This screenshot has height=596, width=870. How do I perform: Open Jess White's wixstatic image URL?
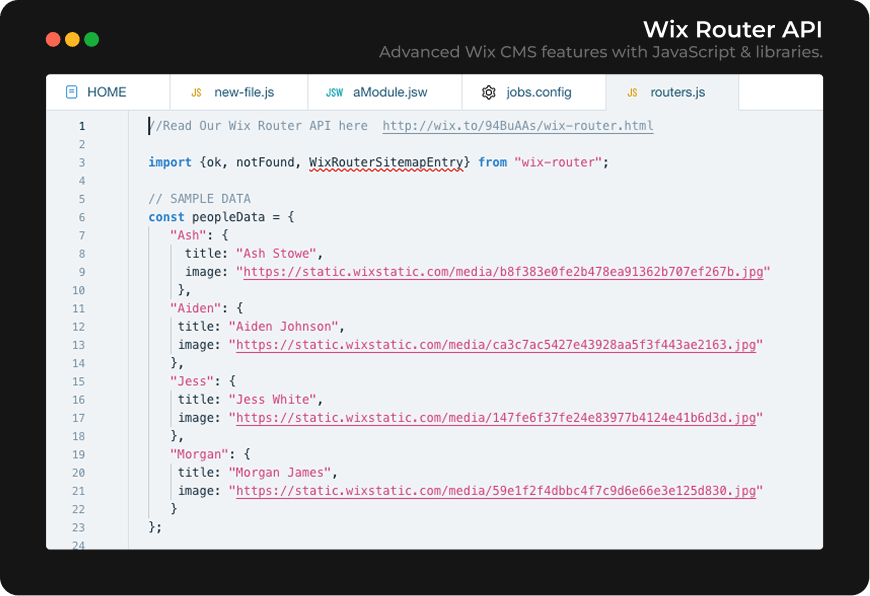click(496, 418)
